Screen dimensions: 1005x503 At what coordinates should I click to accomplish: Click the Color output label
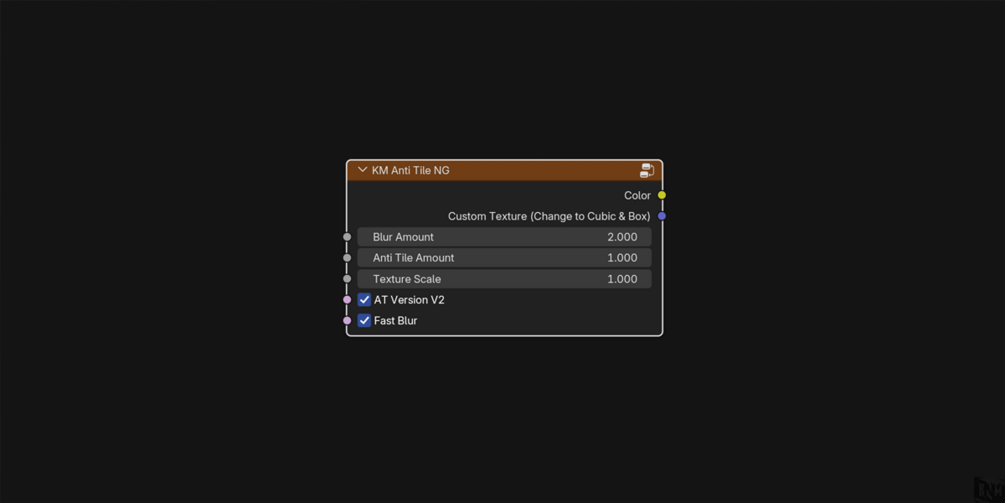point(637,195)
